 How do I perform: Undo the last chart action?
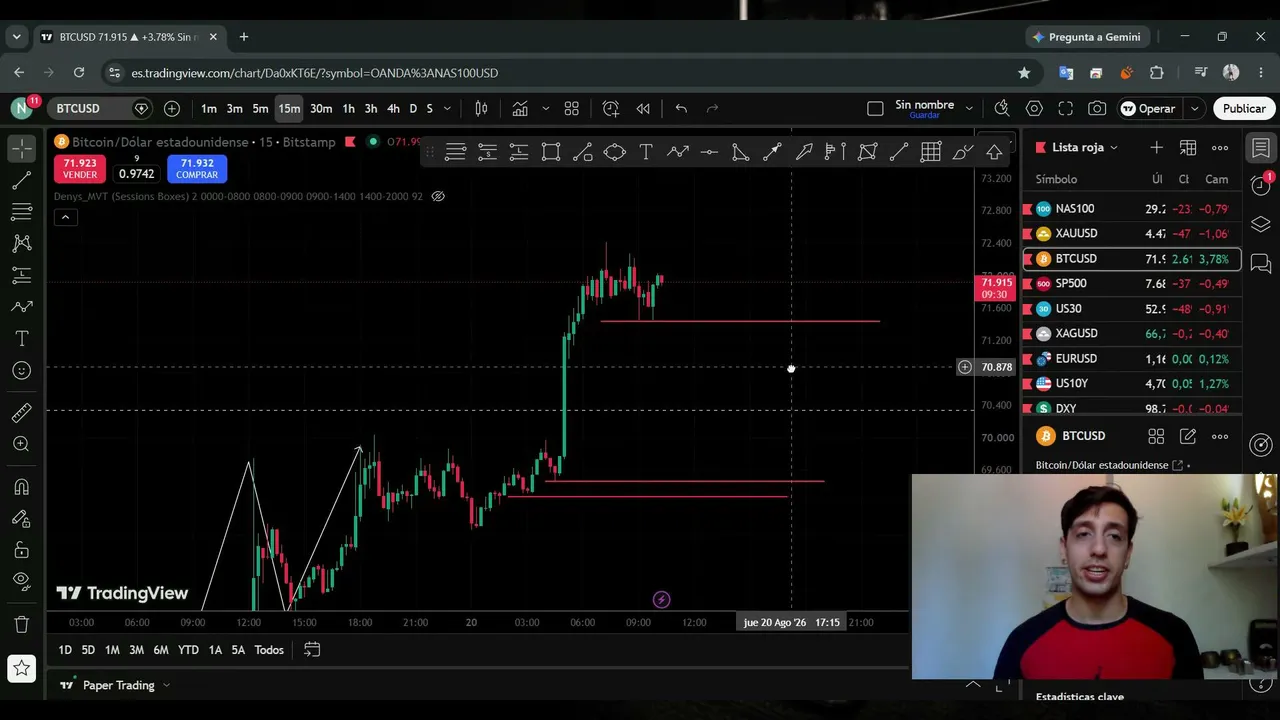tap(681, 108)
